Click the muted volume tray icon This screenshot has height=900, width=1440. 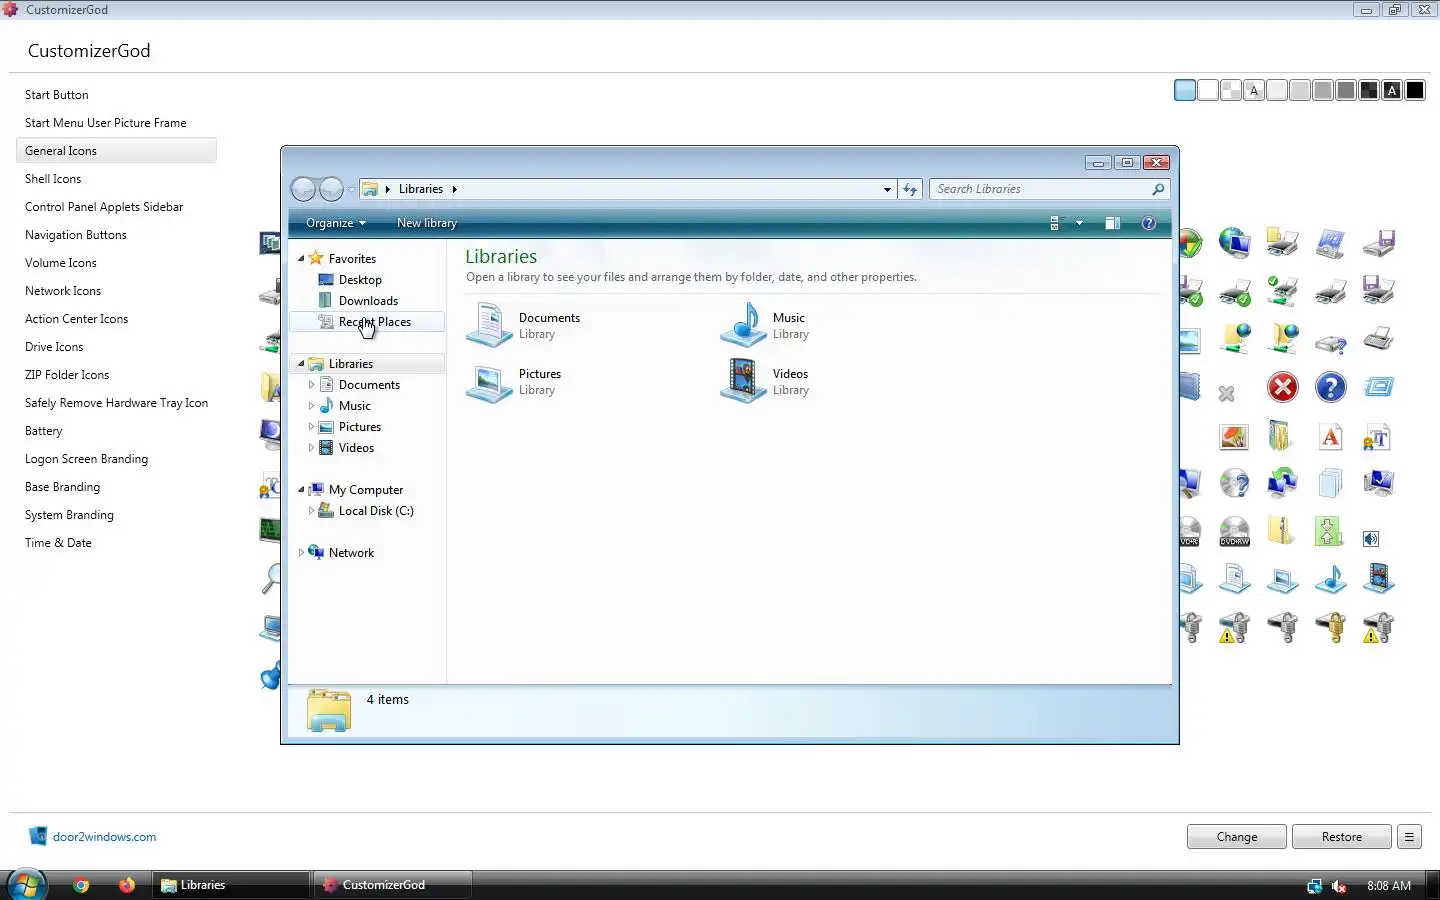(1340, 886)
